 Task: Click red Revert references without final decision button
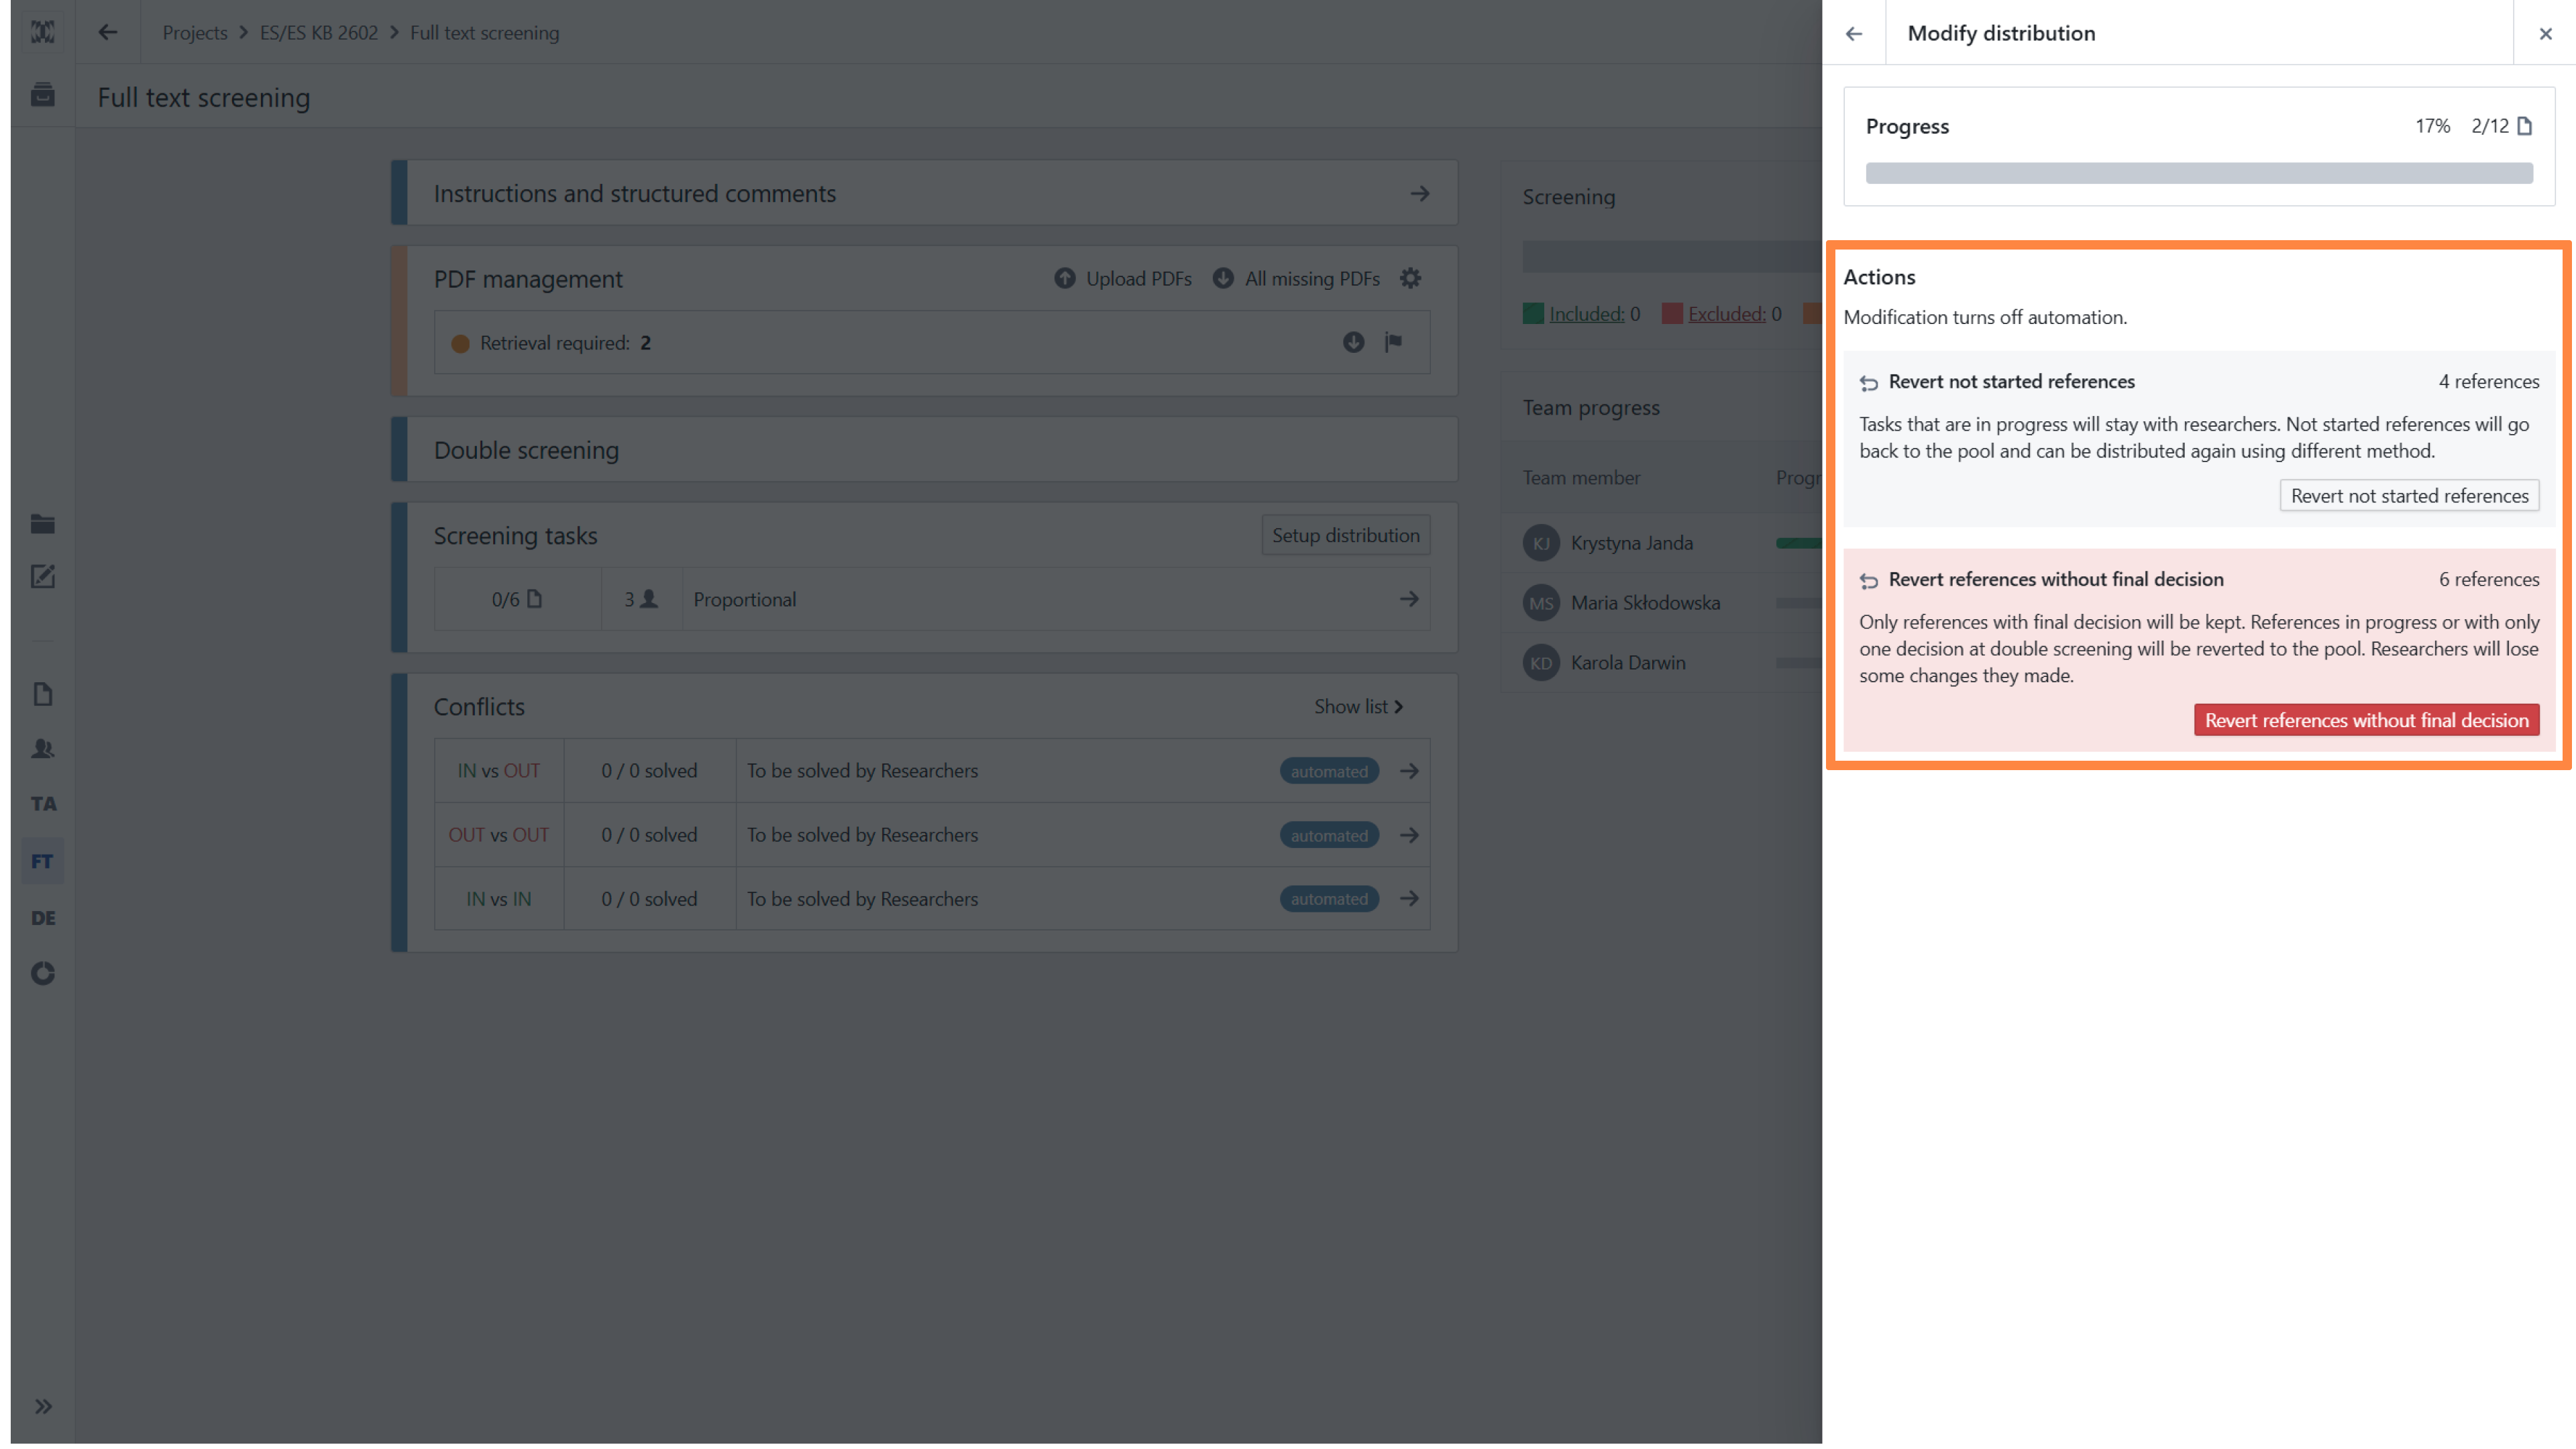(2366, 720)
